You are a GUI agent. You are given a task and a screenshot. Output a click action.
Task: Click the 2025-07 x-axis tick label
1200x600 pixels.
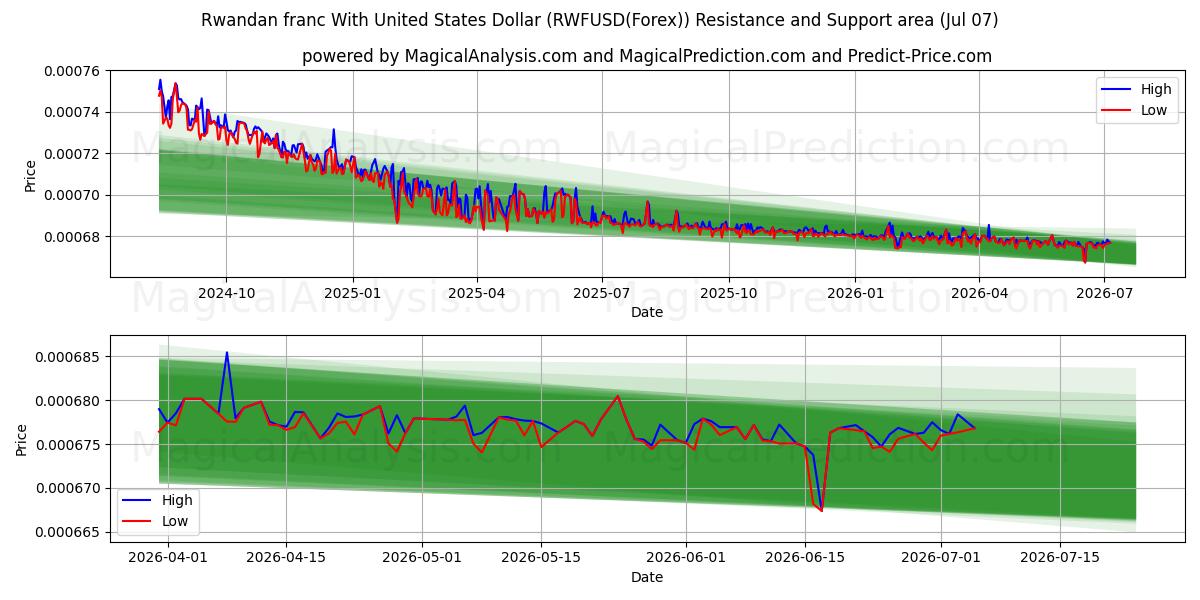(x=601, y=293)
